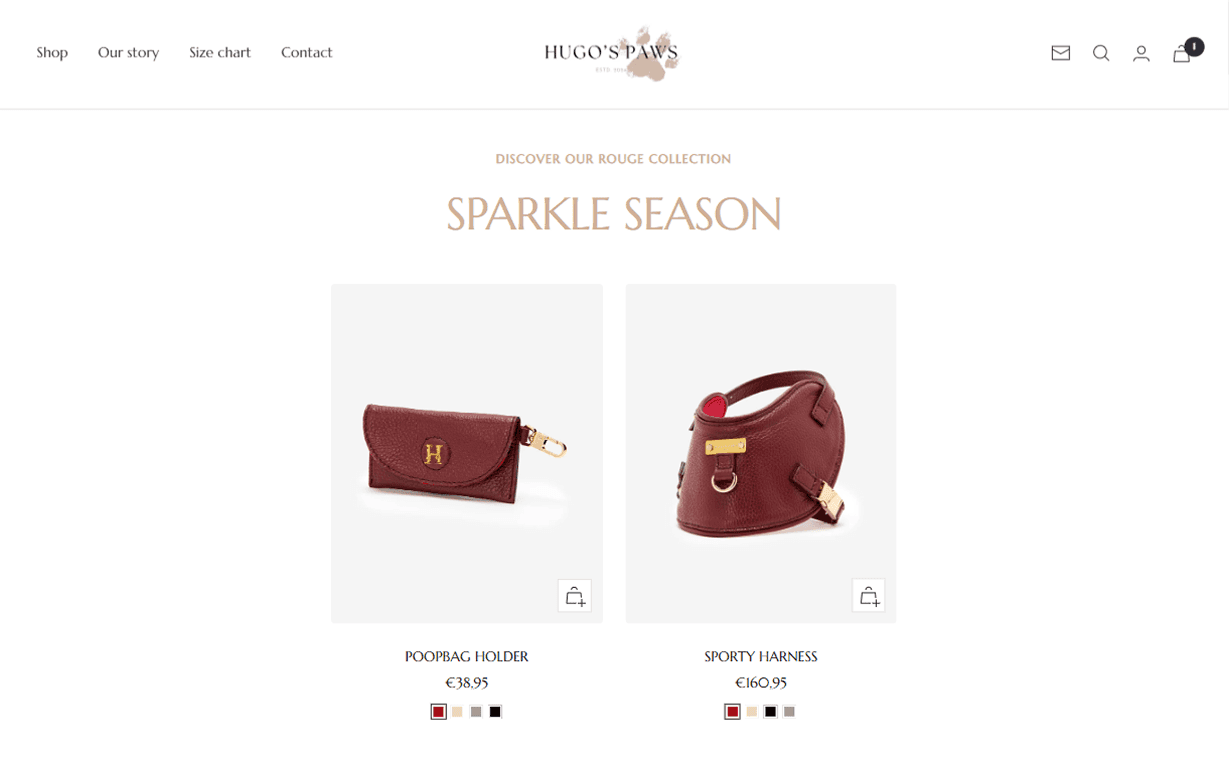
Task: Select the black swatch for Sporty Harness
Action: [770, 712]
